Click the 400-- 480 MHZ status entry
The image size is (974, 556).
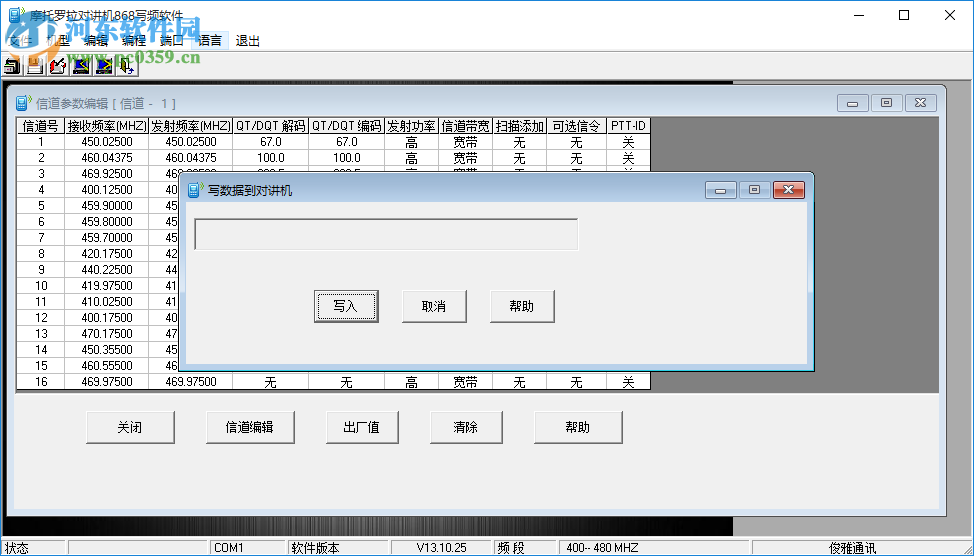click(x=653, y=548)
